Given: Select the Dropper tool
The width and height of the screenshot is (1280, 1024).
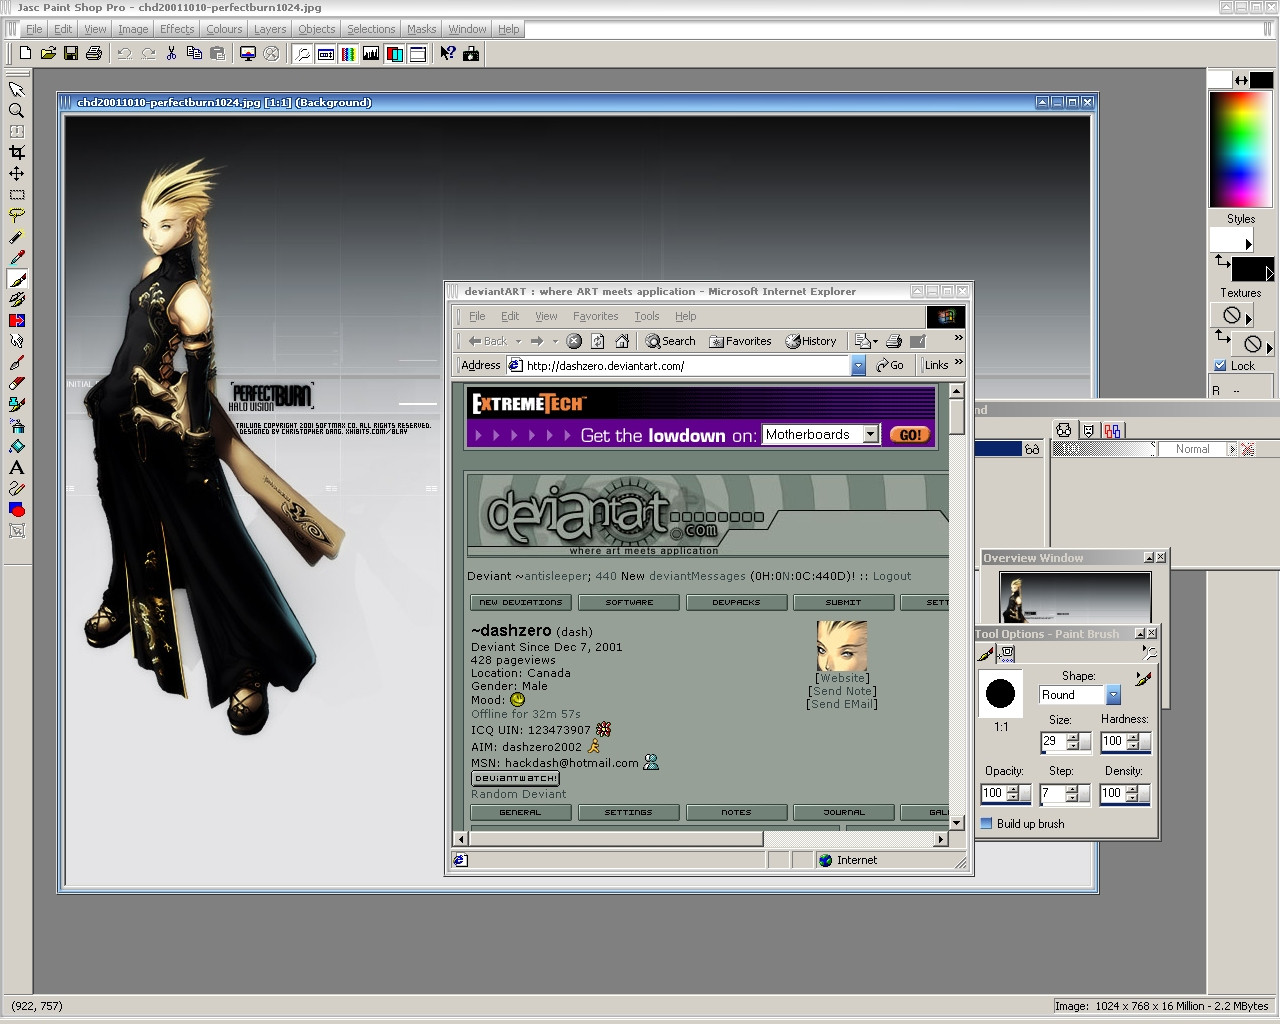Looking at the screenshot, I should click(x=17, y=257).
